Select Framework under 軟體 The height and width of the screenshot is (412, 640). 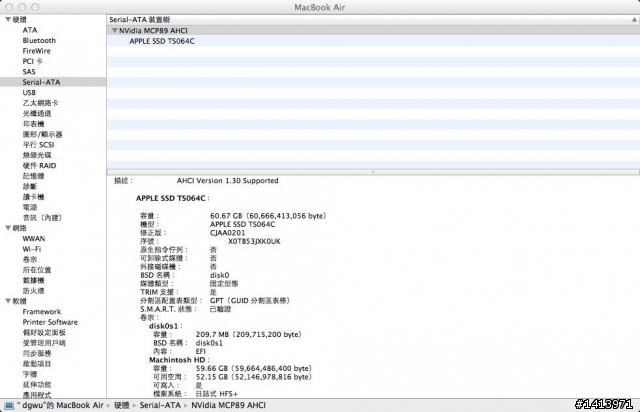tap(42, 312)
